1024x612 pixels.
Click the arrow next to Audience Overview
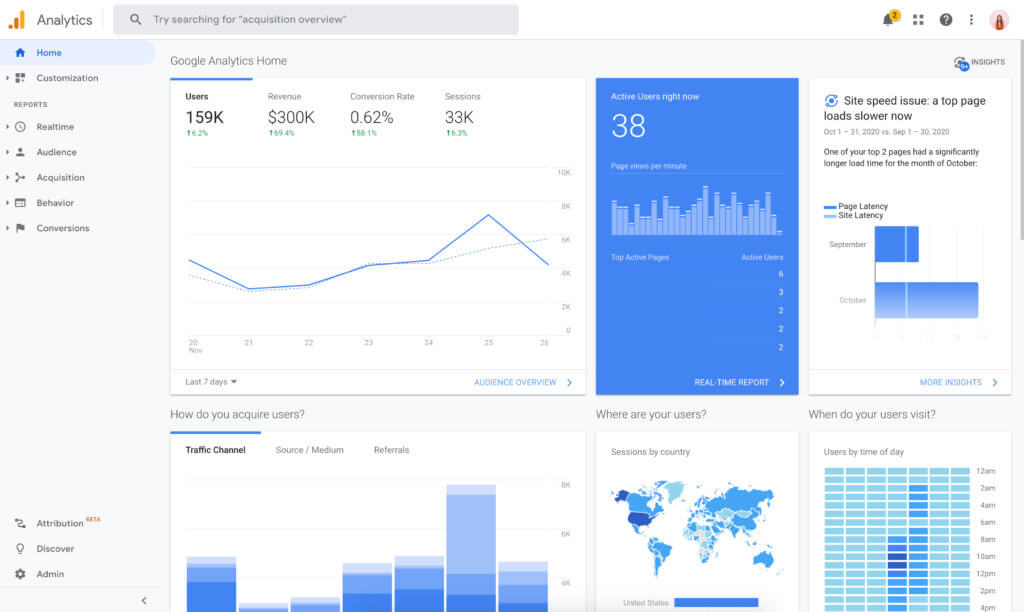(569, 383)
